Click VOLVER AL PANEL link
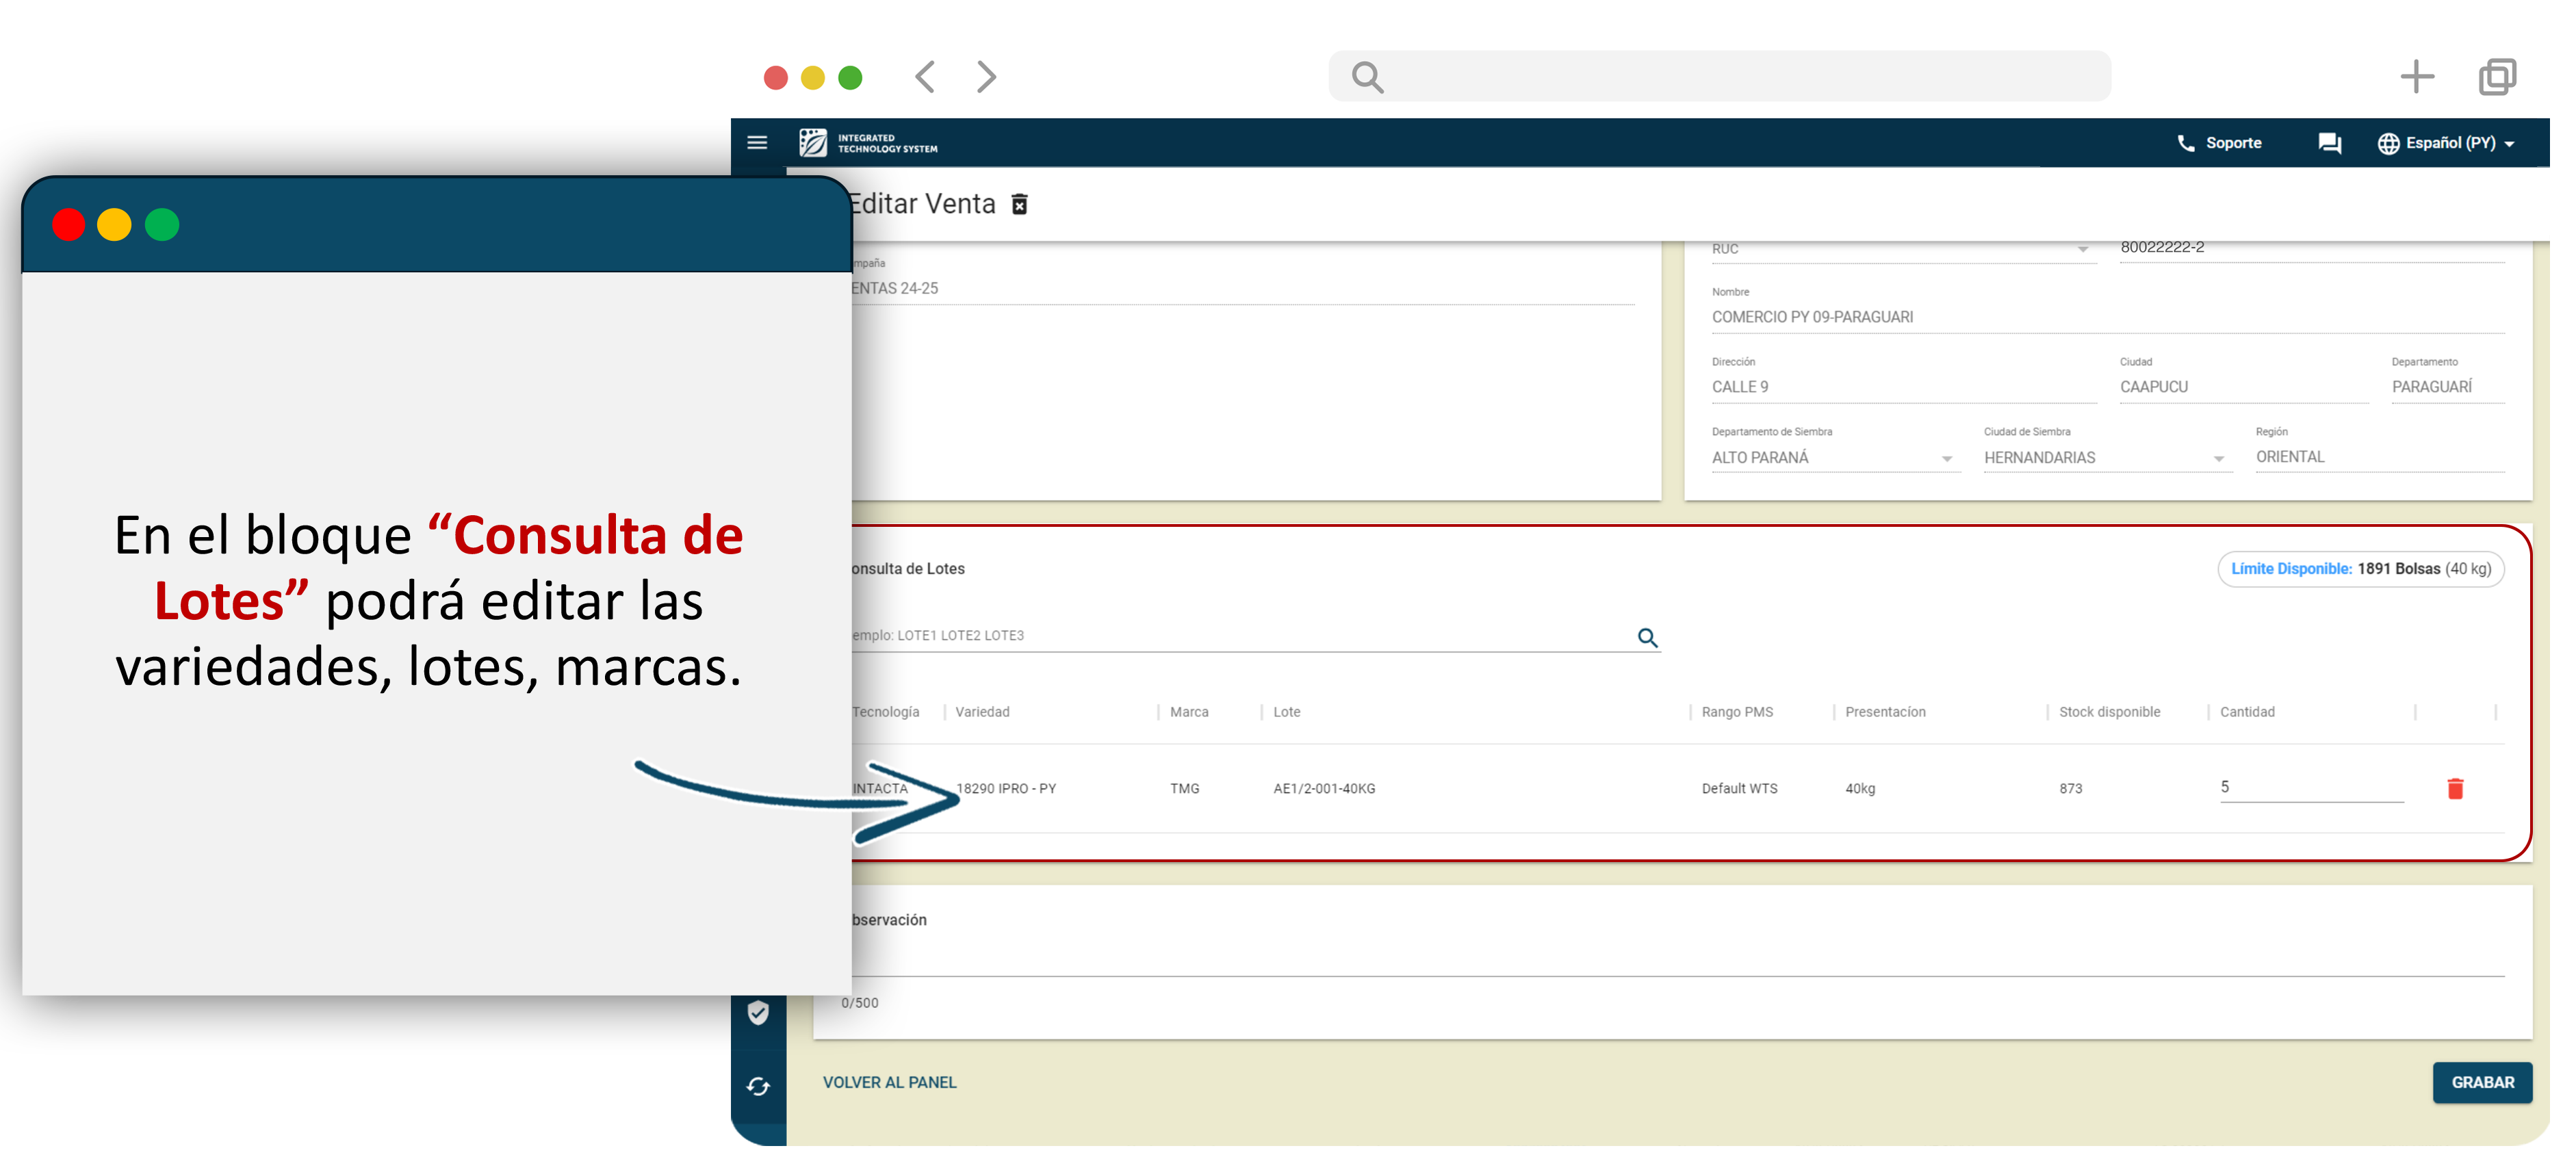 (889, 1083)
